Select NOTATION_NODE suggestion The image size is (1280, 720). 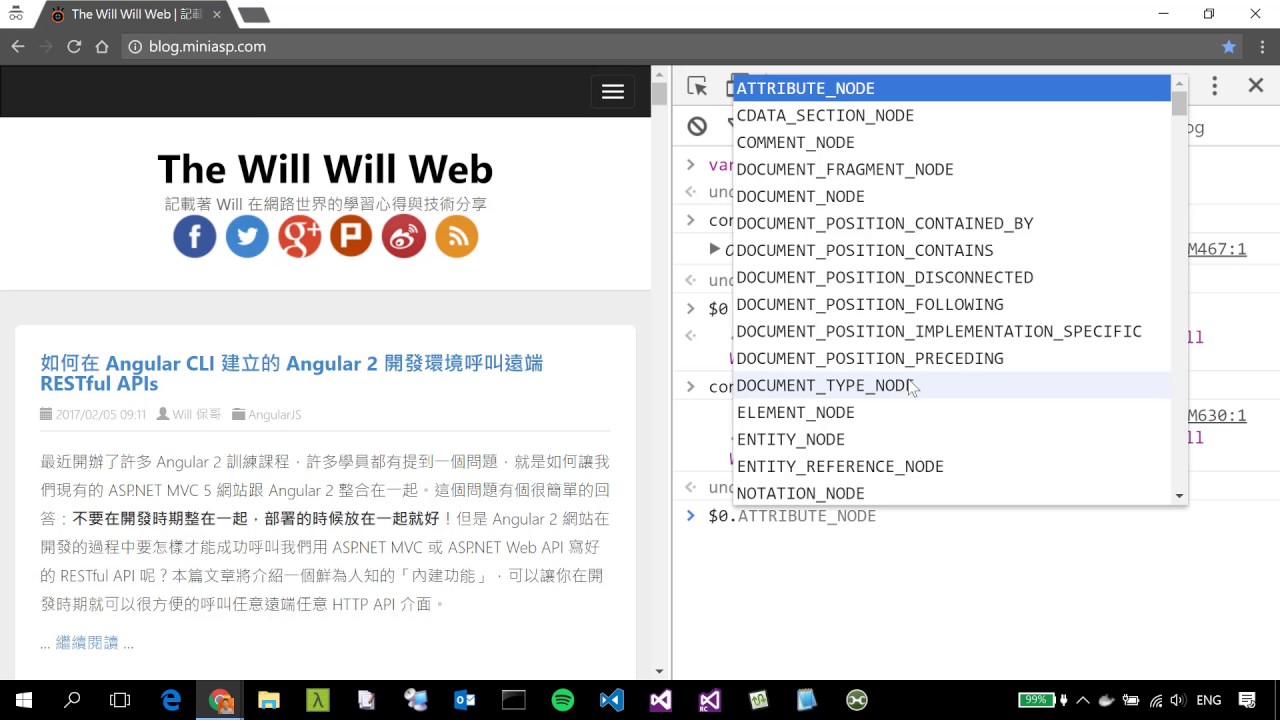[x=952, y=493]
